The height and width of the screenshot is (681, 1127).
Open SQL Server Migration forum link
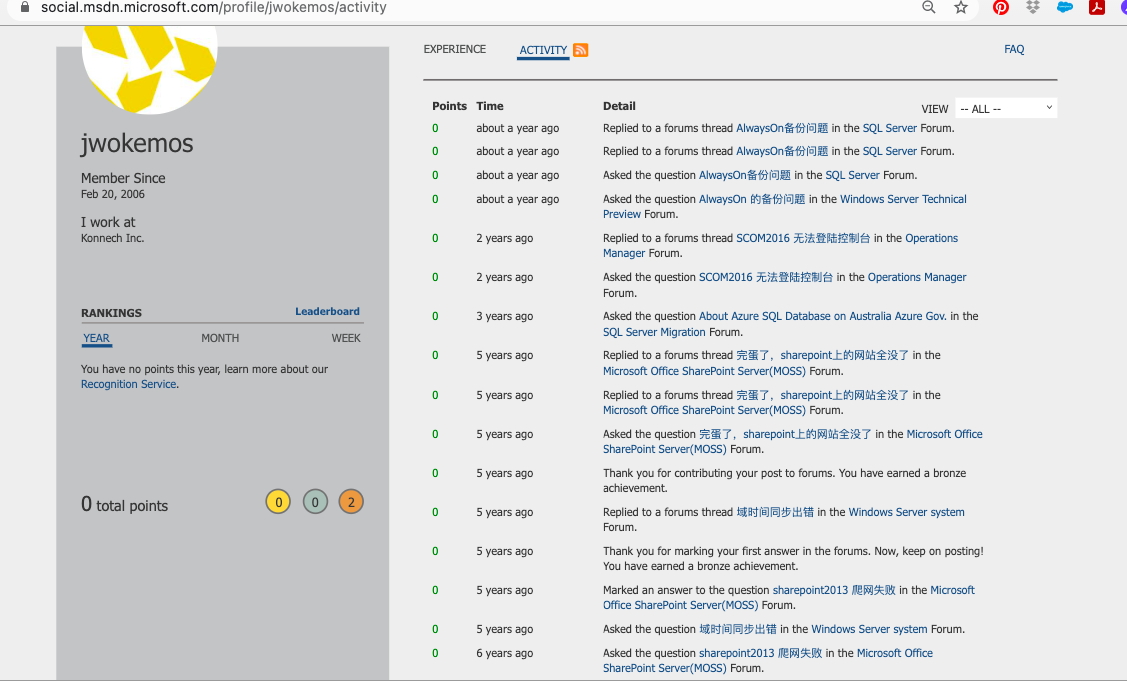(x=654, y=332)
